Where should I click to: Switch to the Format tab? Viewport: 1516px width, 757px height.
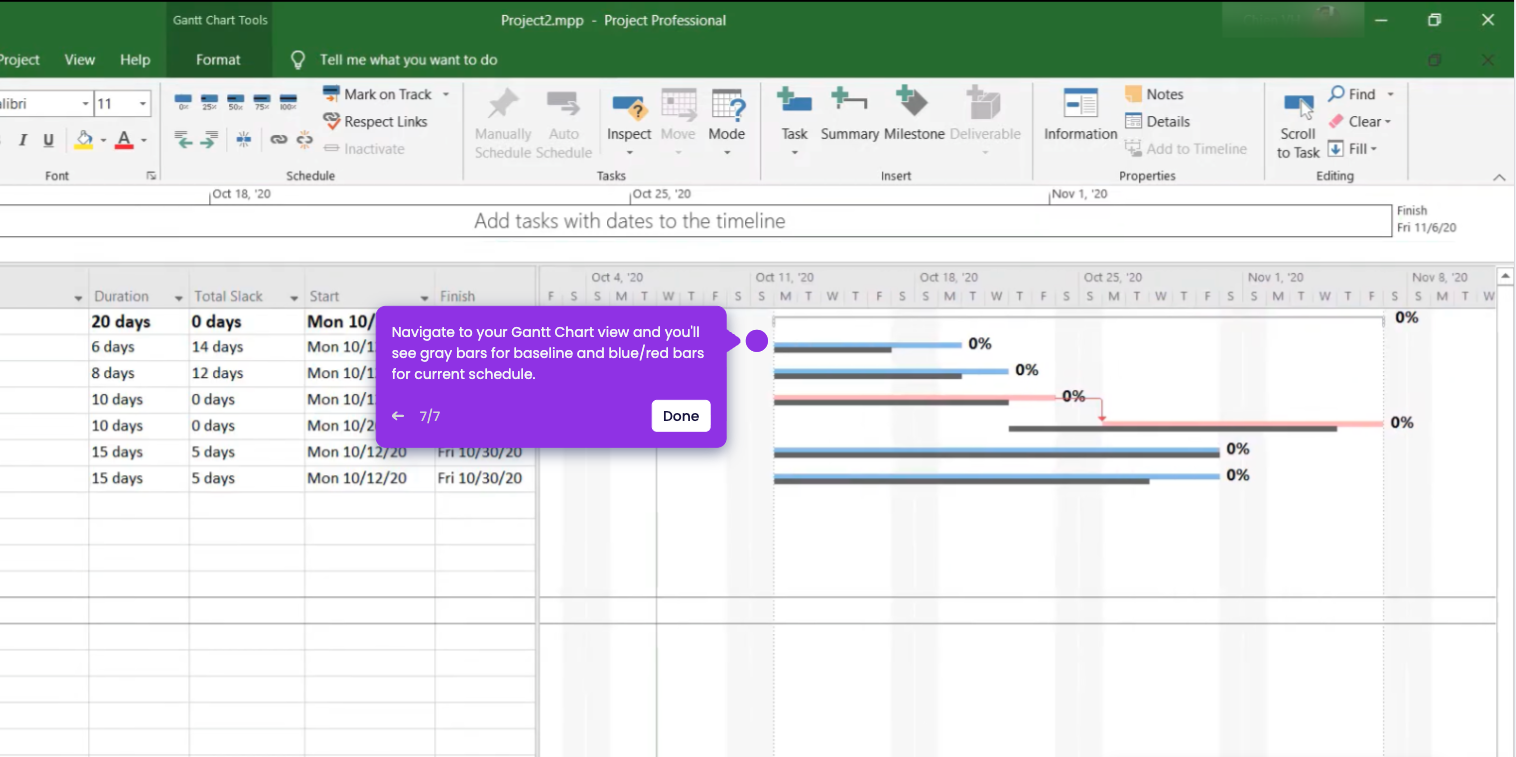click(x=218, y=59)
